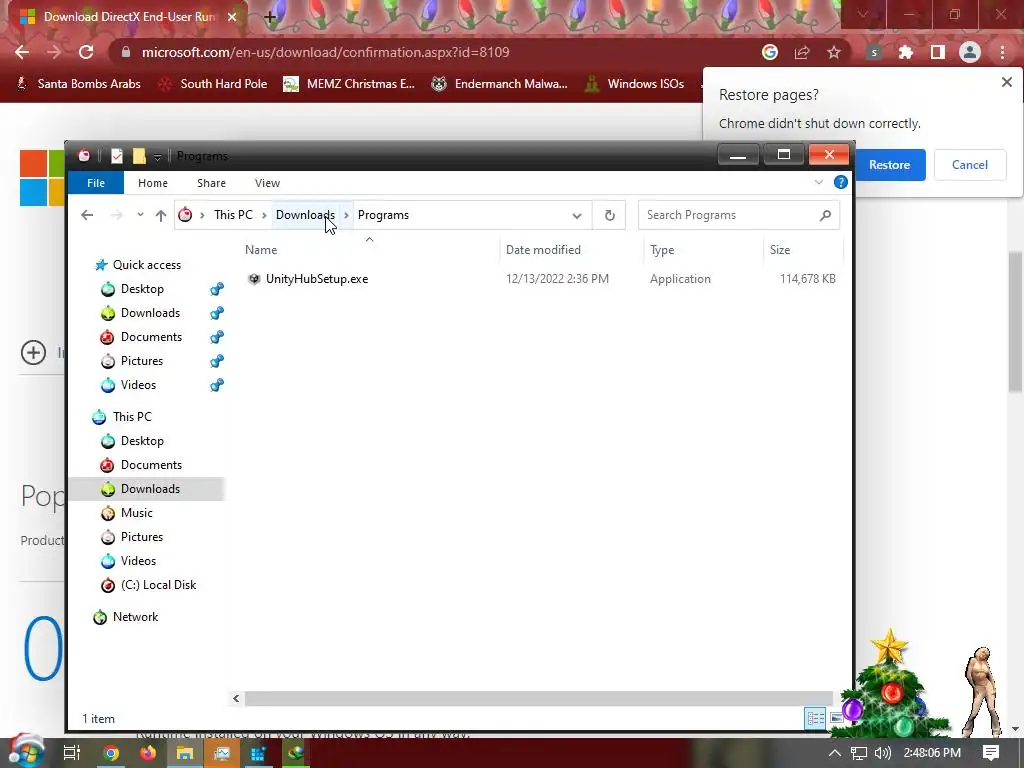
Task: Go up one folder level
Action: (161, 215)
